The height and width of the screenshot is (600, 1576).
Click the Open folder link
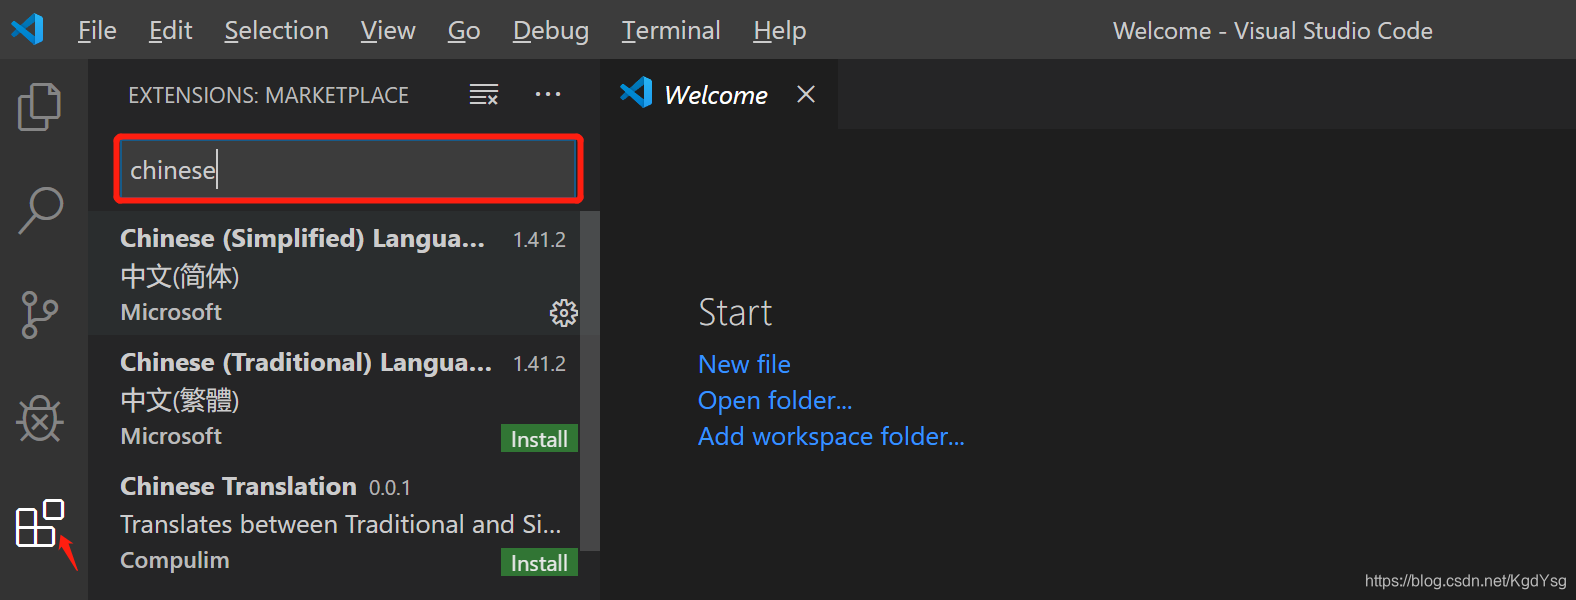coord(775,400)
